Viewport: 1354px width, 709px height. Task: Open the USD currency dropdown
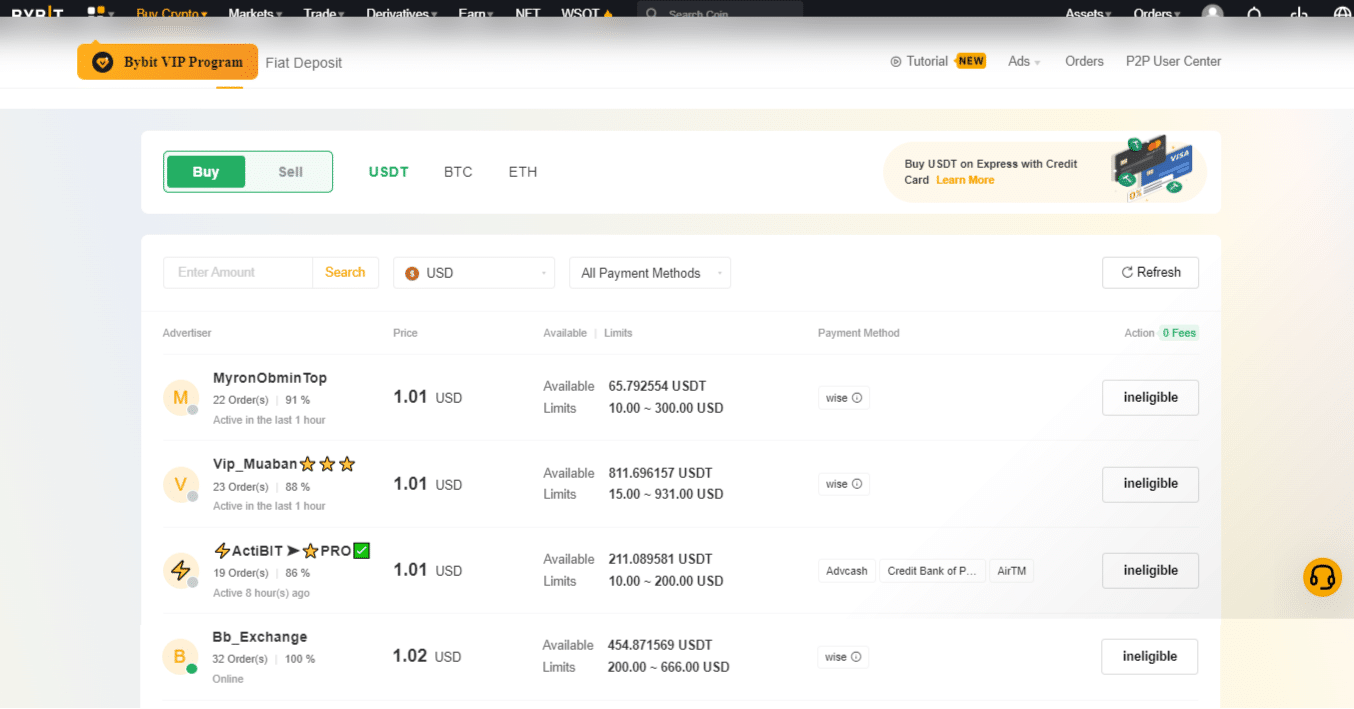[x=474, y=273]
